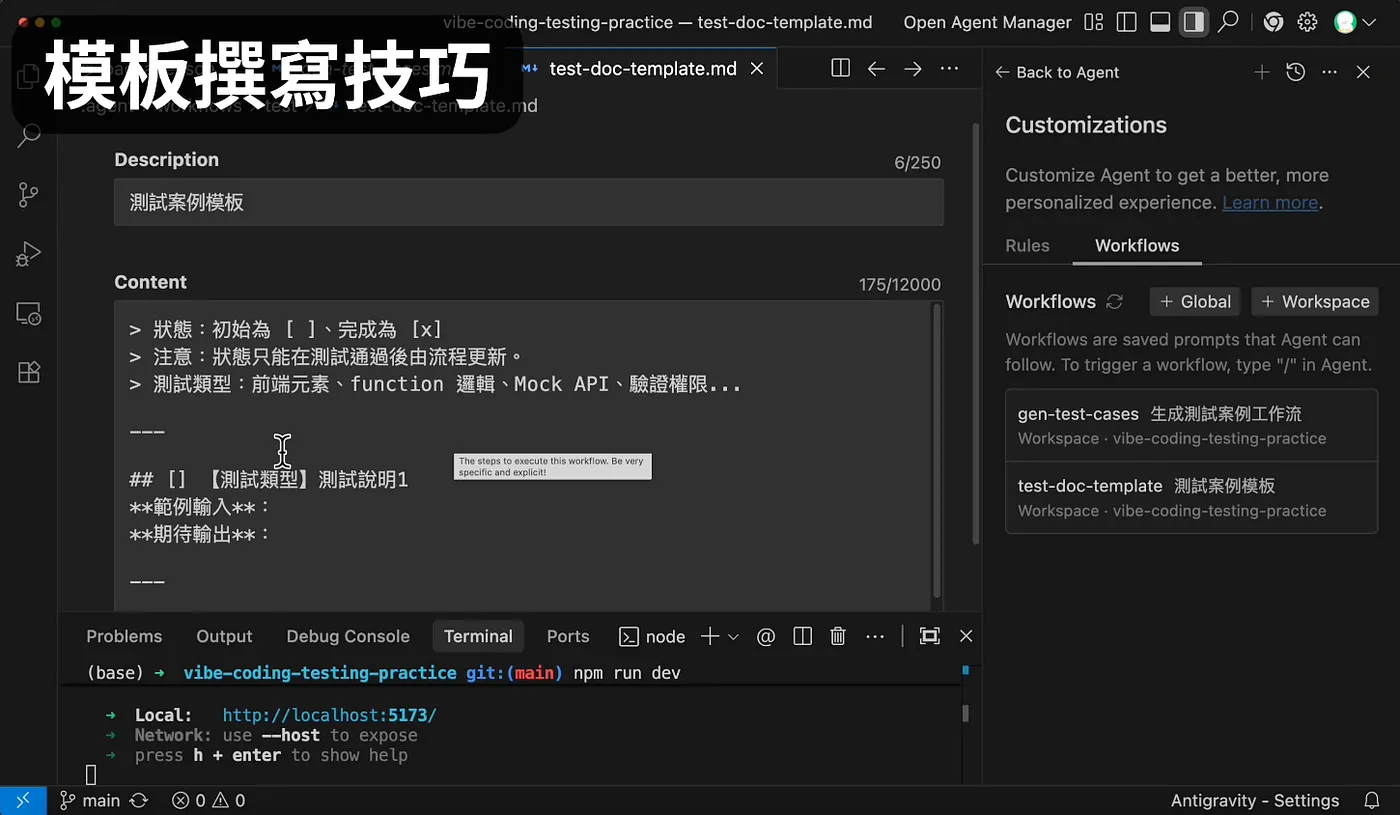Image resolution: width=1400 pixels, height=815 pixels.
Task: Click the Chrome browser icon in title bar
Action: pyautogui.click(x=1273, y=22)
